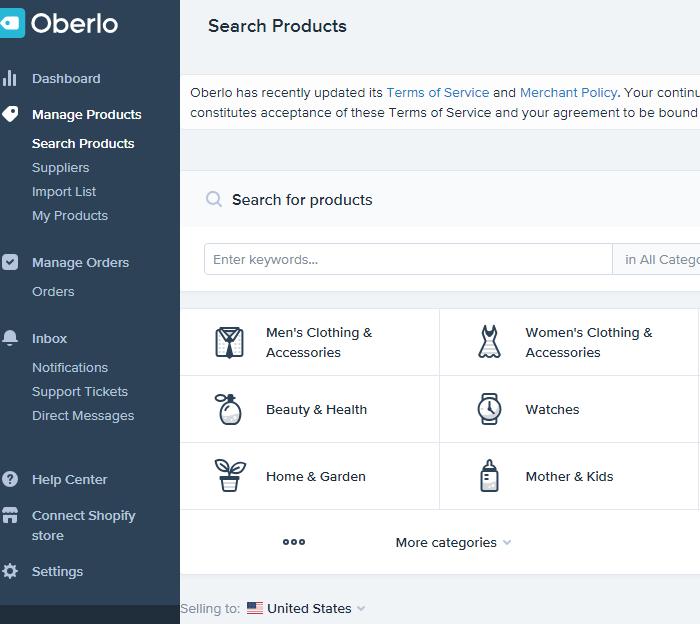
Task: Open Support Tickets under Inbox
Action: click(x=79, y=391)
